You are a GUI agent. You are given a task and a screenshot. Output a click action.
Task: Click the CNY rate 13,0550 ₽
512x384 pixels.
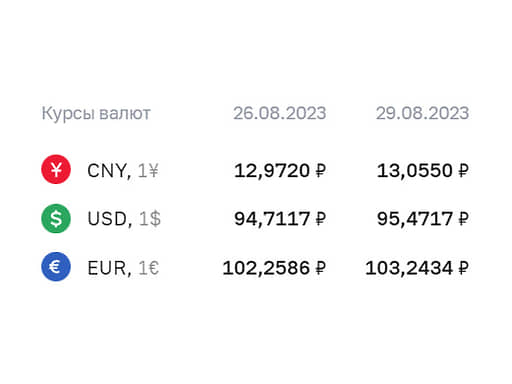click(x=423, y=171)
